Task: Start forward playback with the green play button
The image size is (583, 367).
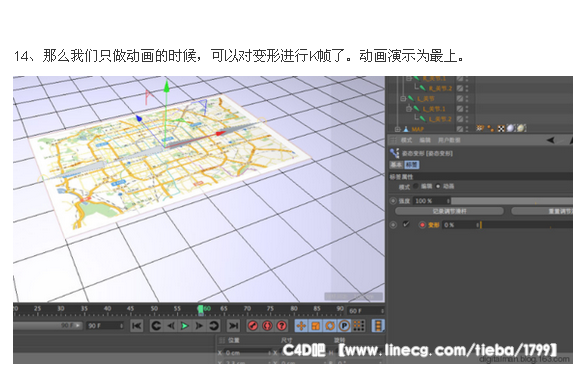Action: click(184, 326)
